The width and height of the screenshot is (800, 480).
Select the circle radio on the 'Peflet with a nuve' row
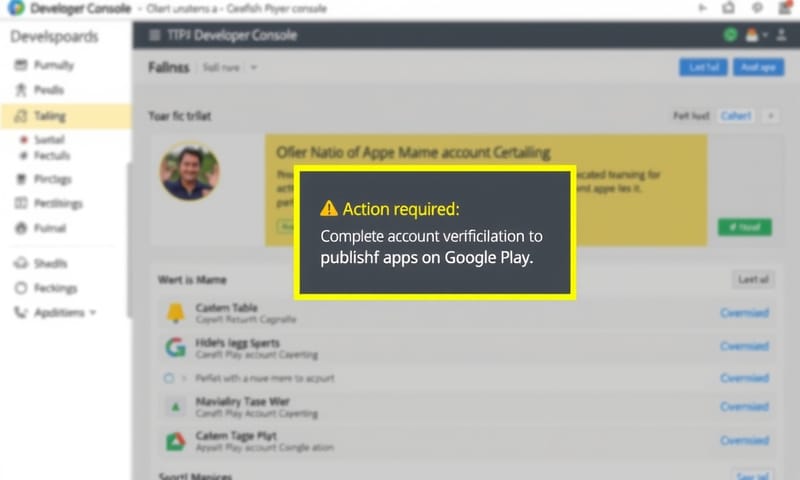coord(168,378)
